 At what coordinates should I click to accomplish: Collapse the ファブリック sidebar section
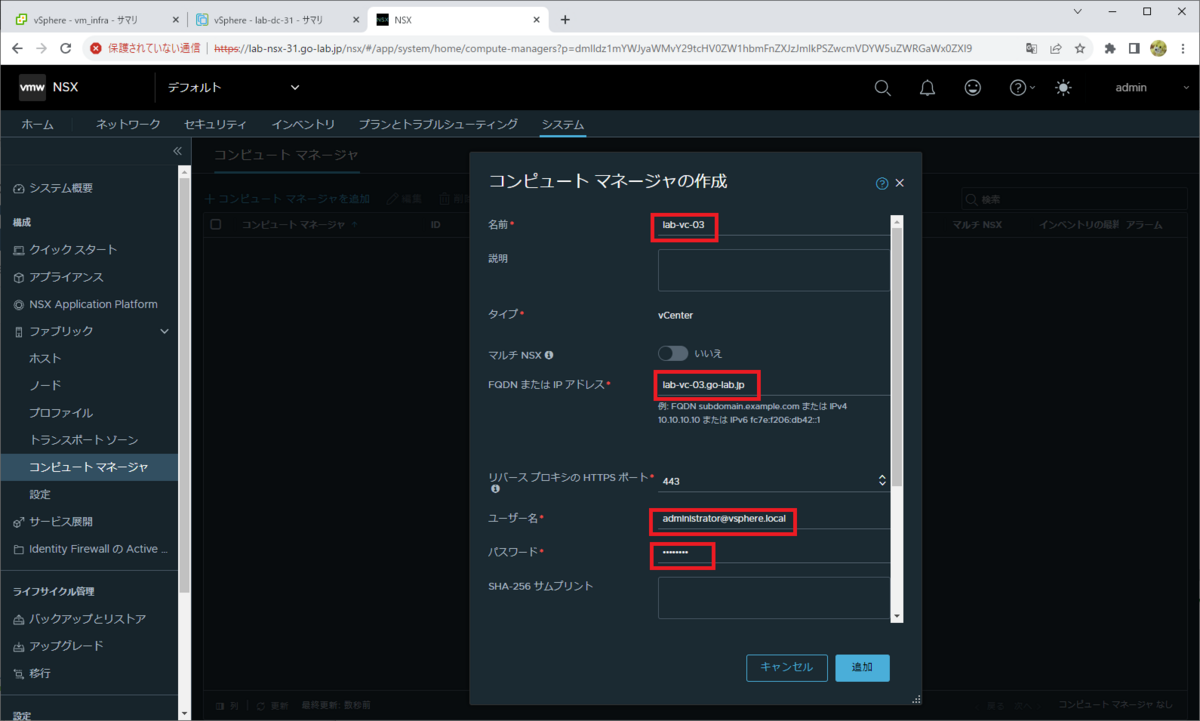click(166, 331)
